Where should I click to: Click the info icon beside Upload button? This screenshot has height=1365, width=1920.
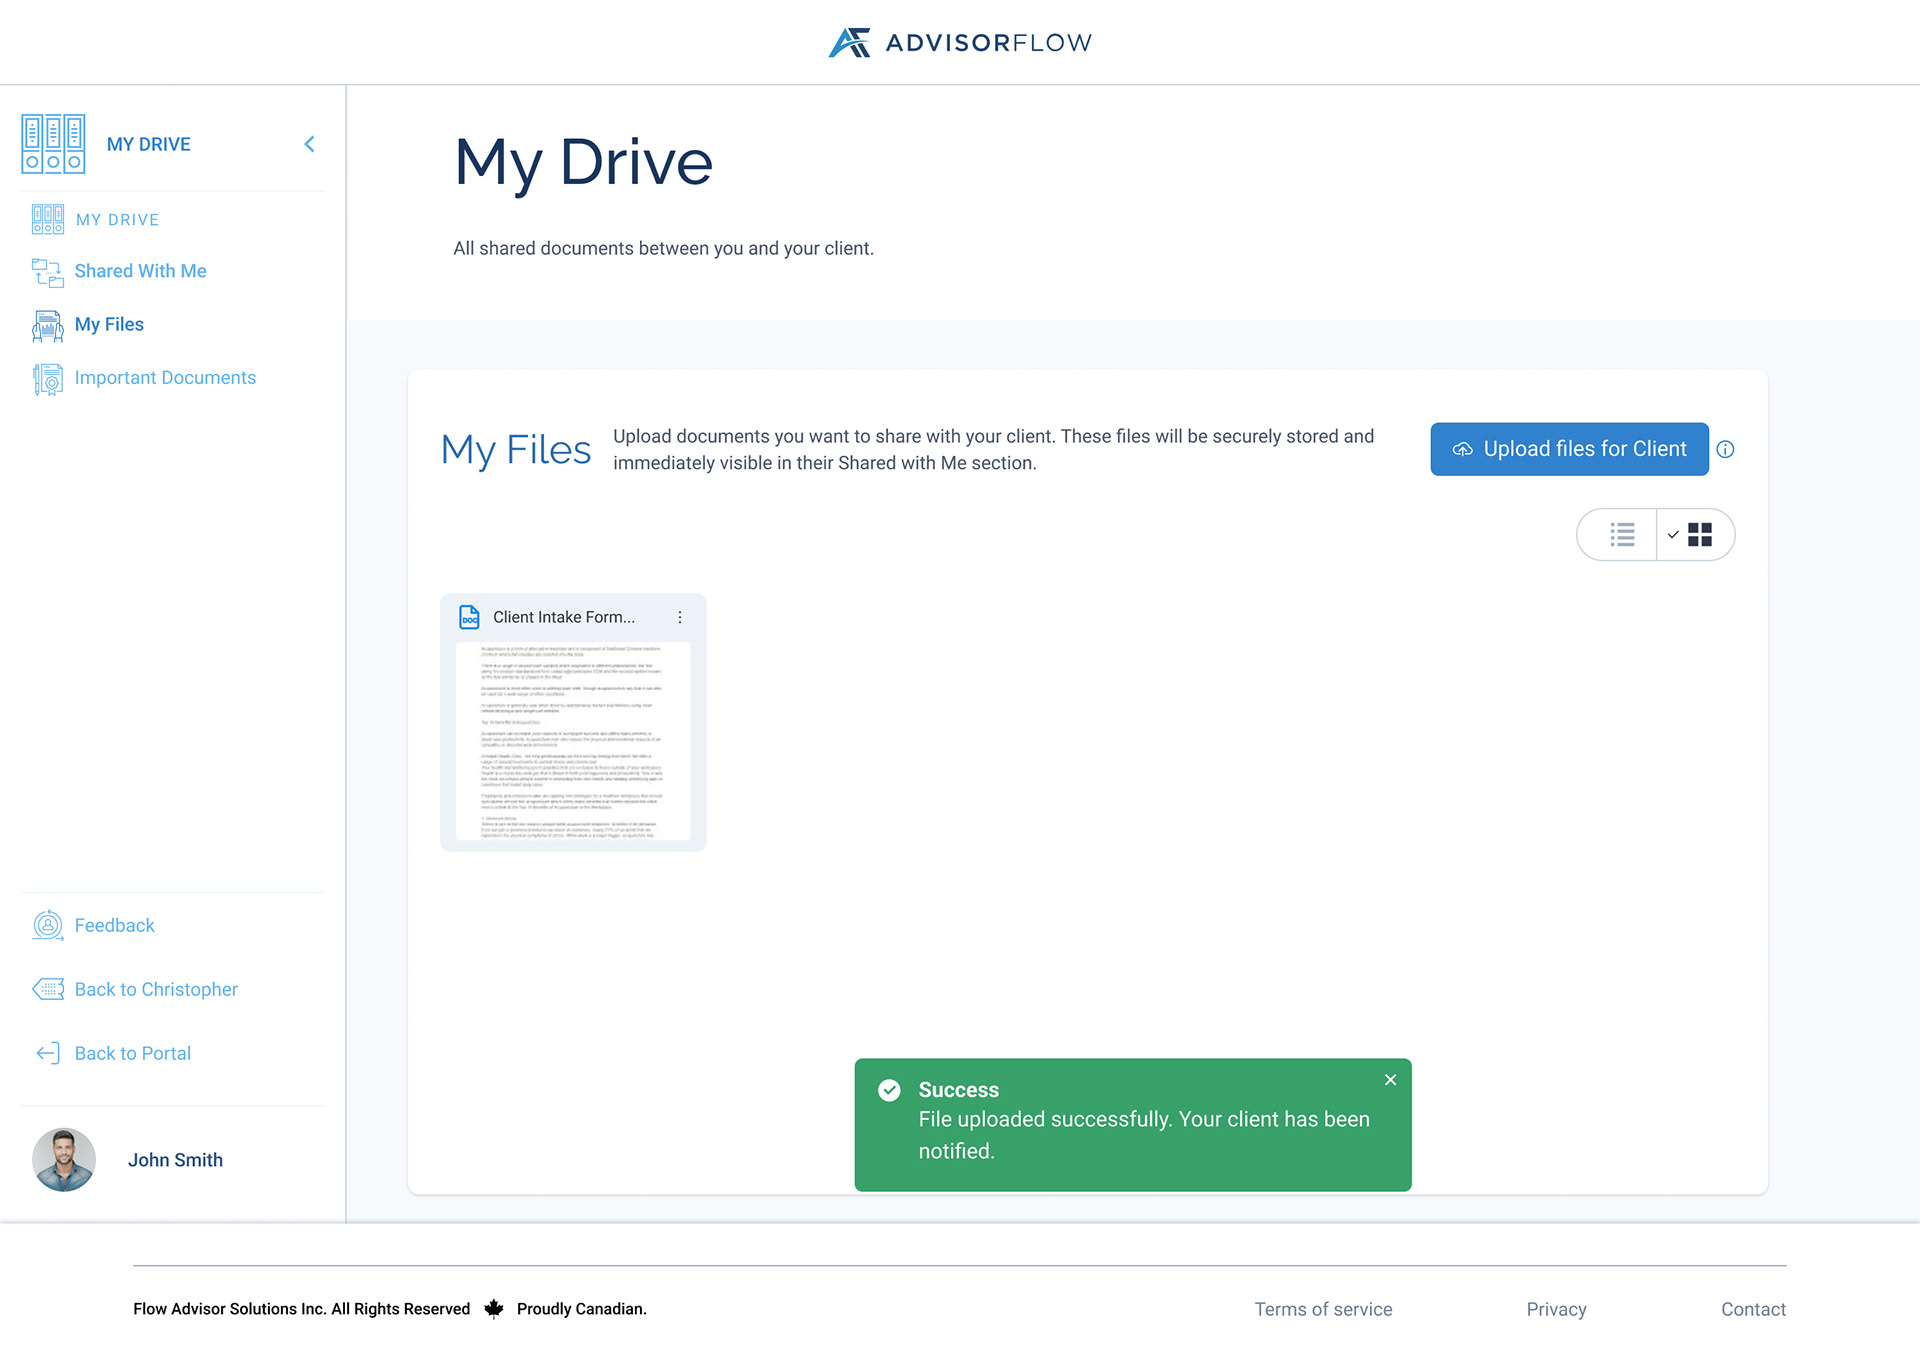1725,449
